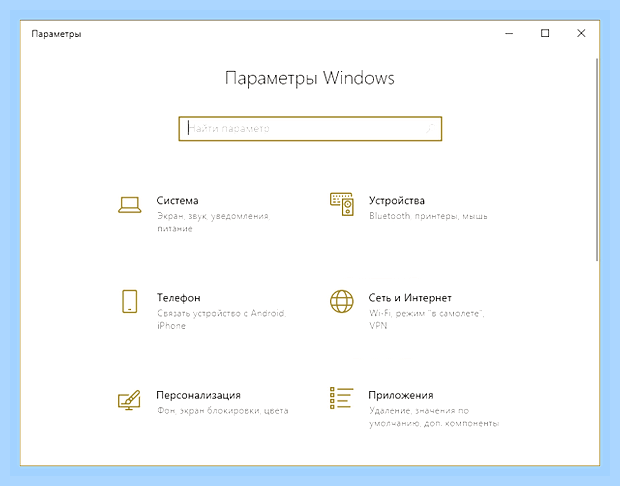
Task: Open Персонализация settings title
Action: [198, 395]
